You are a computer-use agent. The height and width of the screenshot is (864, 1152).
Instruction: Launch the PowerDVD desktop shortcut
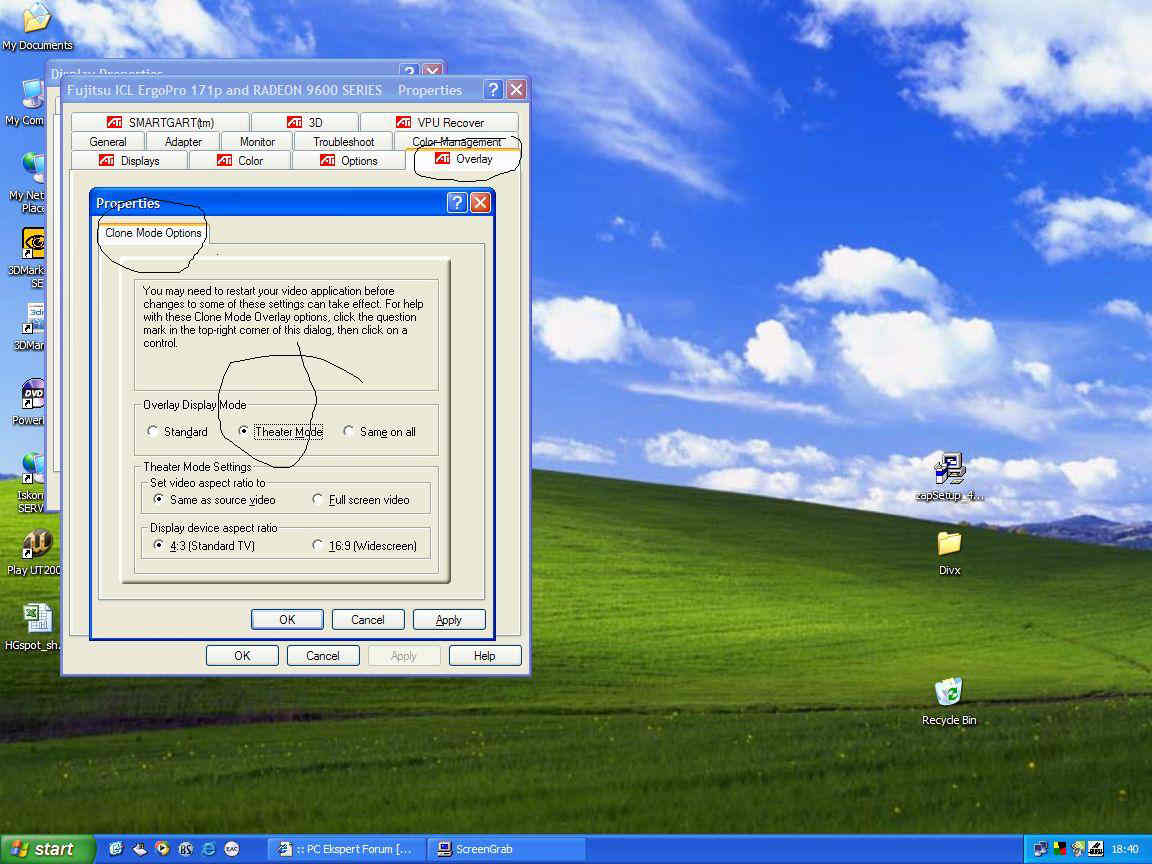coord(31,402)
